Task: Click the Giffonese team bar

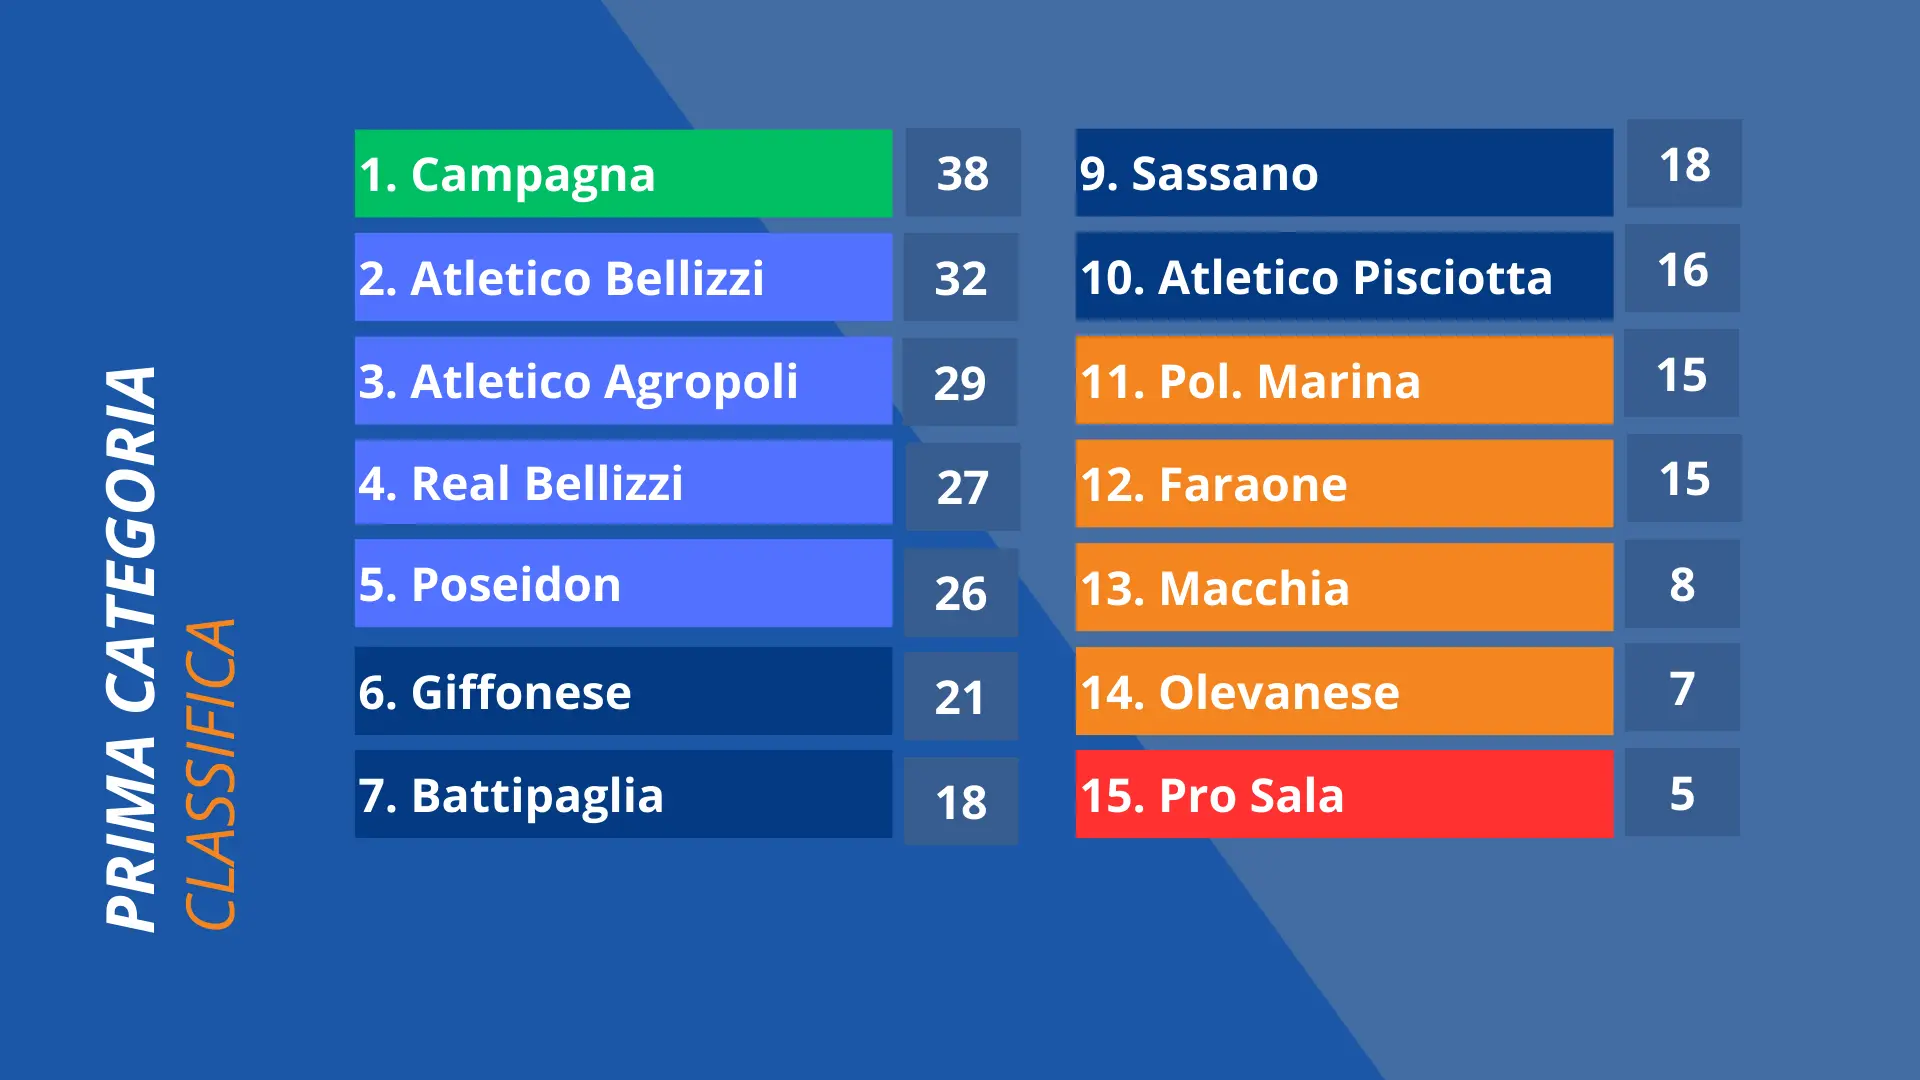Action: (623, 691)
